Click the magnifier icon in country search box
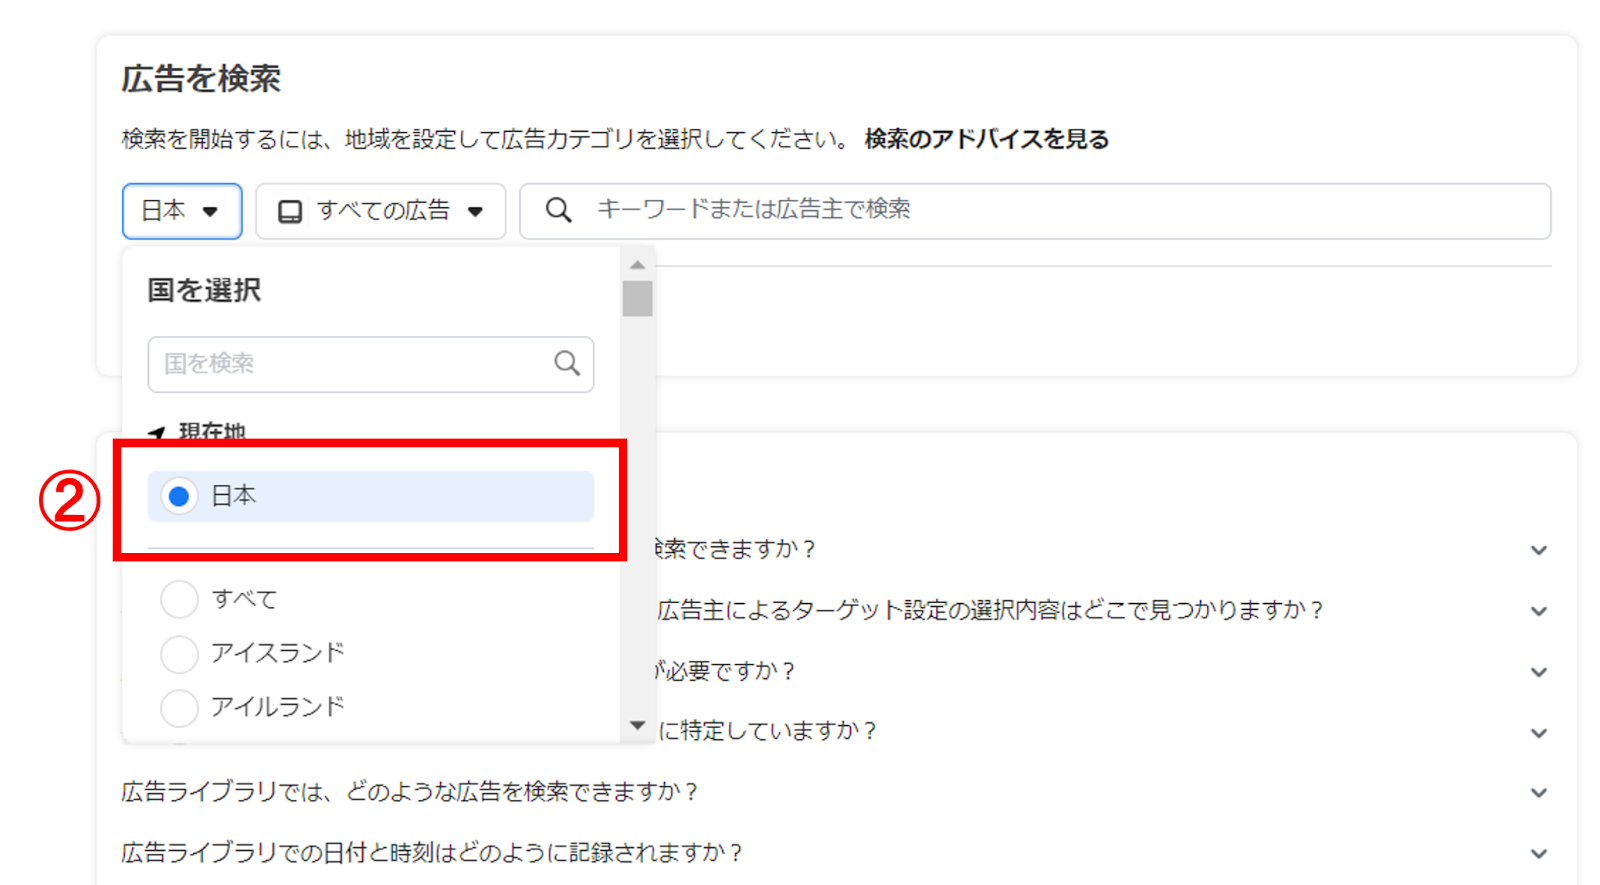Image resolution: width=1600 pixels, height=885 pixels. coord(567,363)
